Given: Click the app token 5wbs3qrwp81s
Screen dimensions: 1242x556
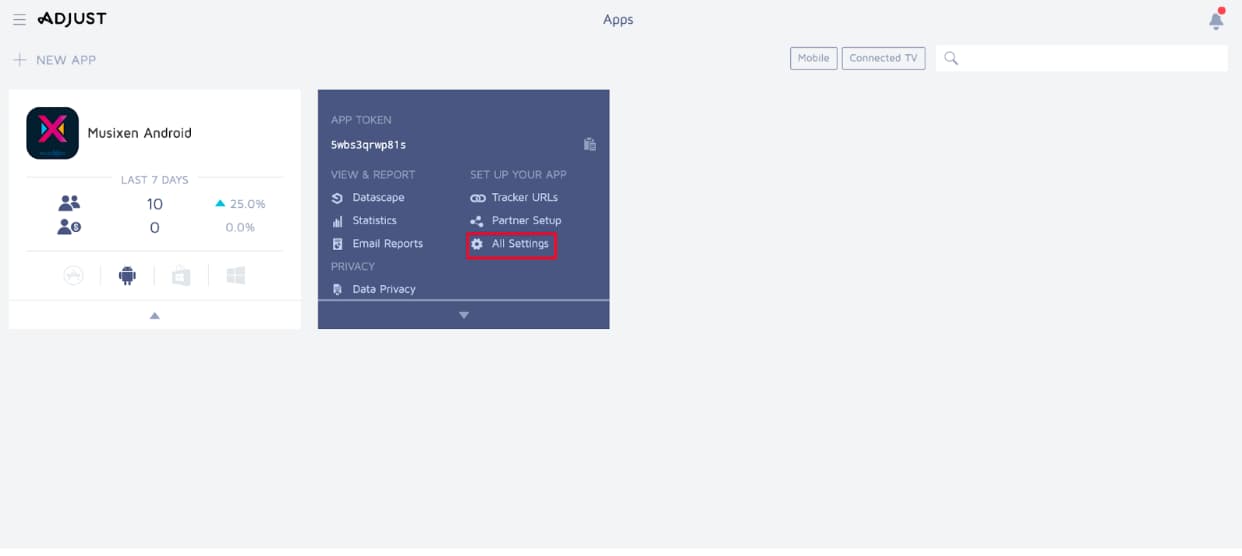Looking at the screenshot, I should 368,144.
